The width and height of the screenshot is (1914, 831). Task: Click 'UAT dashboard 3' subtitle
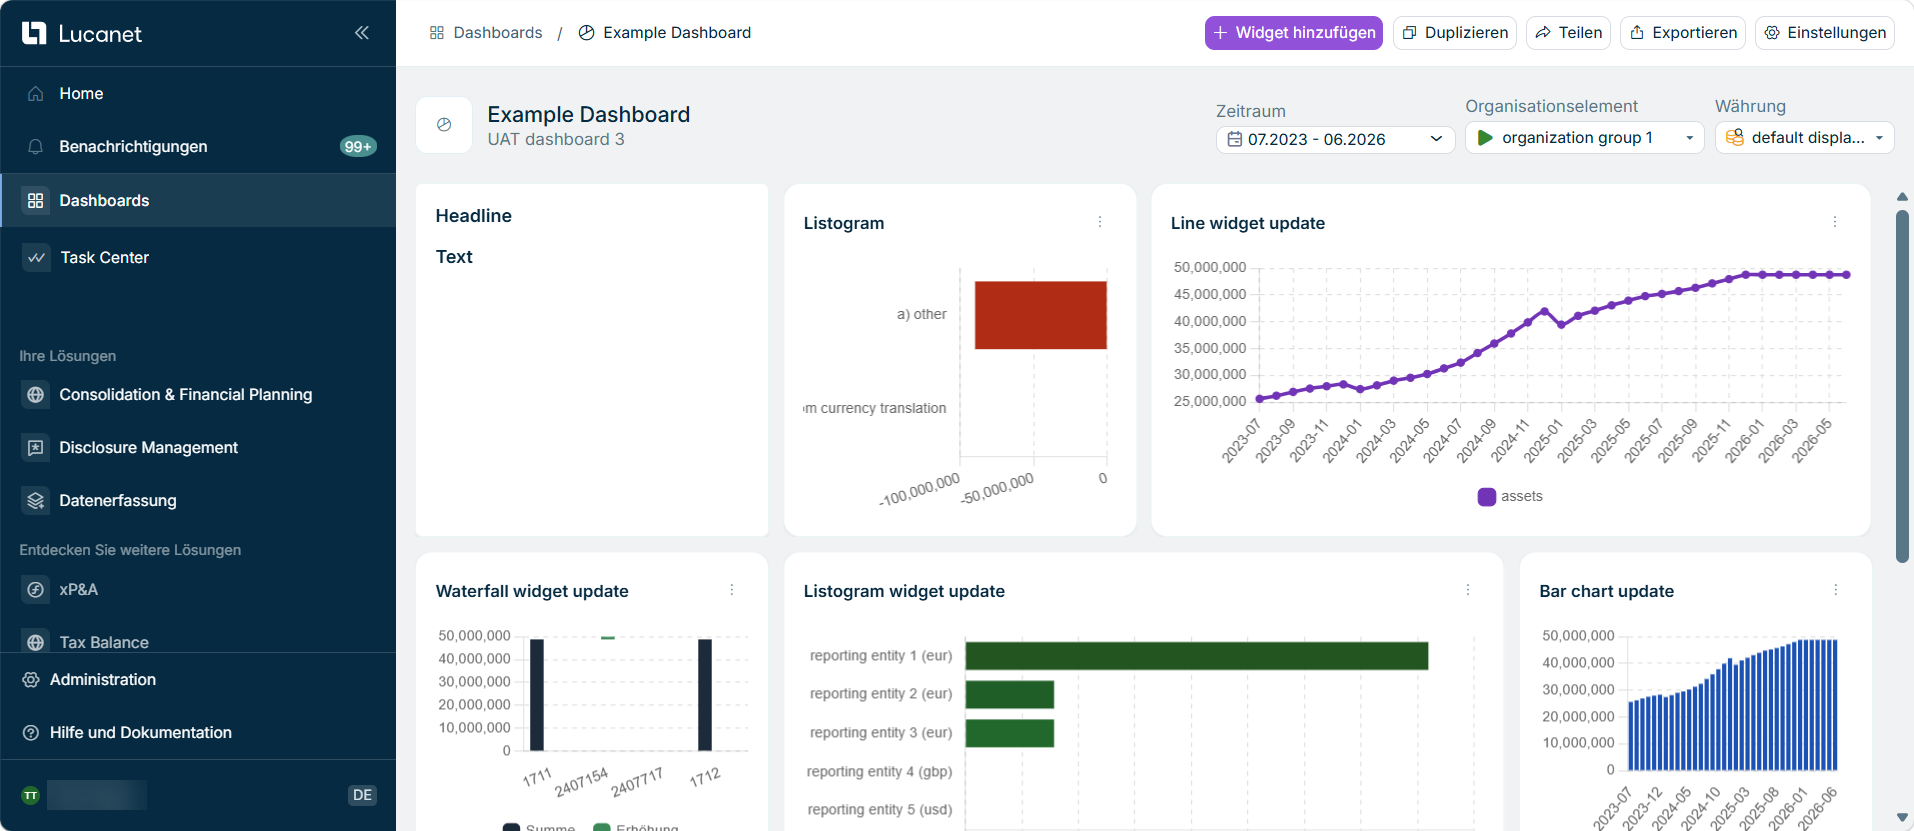pos(556,139)
